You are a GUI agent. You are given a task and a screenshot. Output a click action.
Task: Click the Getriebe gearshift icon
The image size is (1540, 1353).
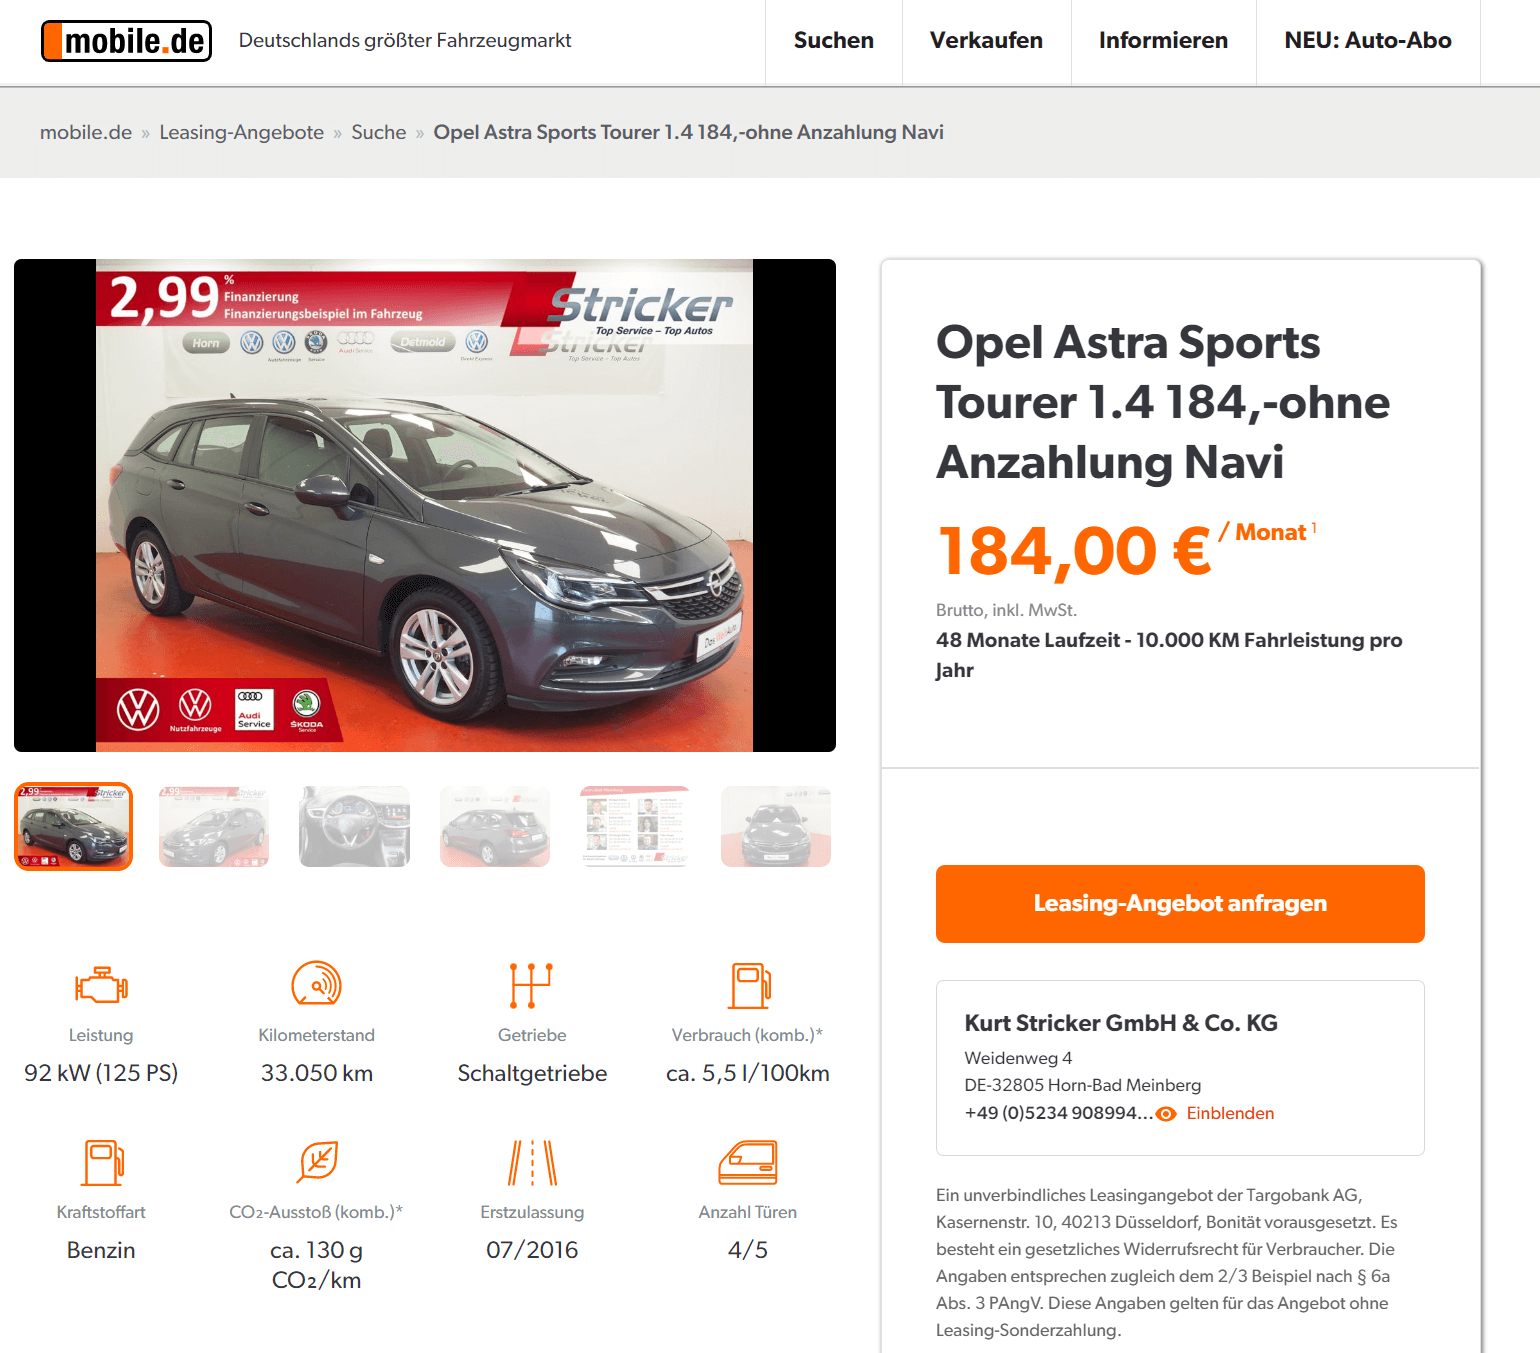[531, 985]
